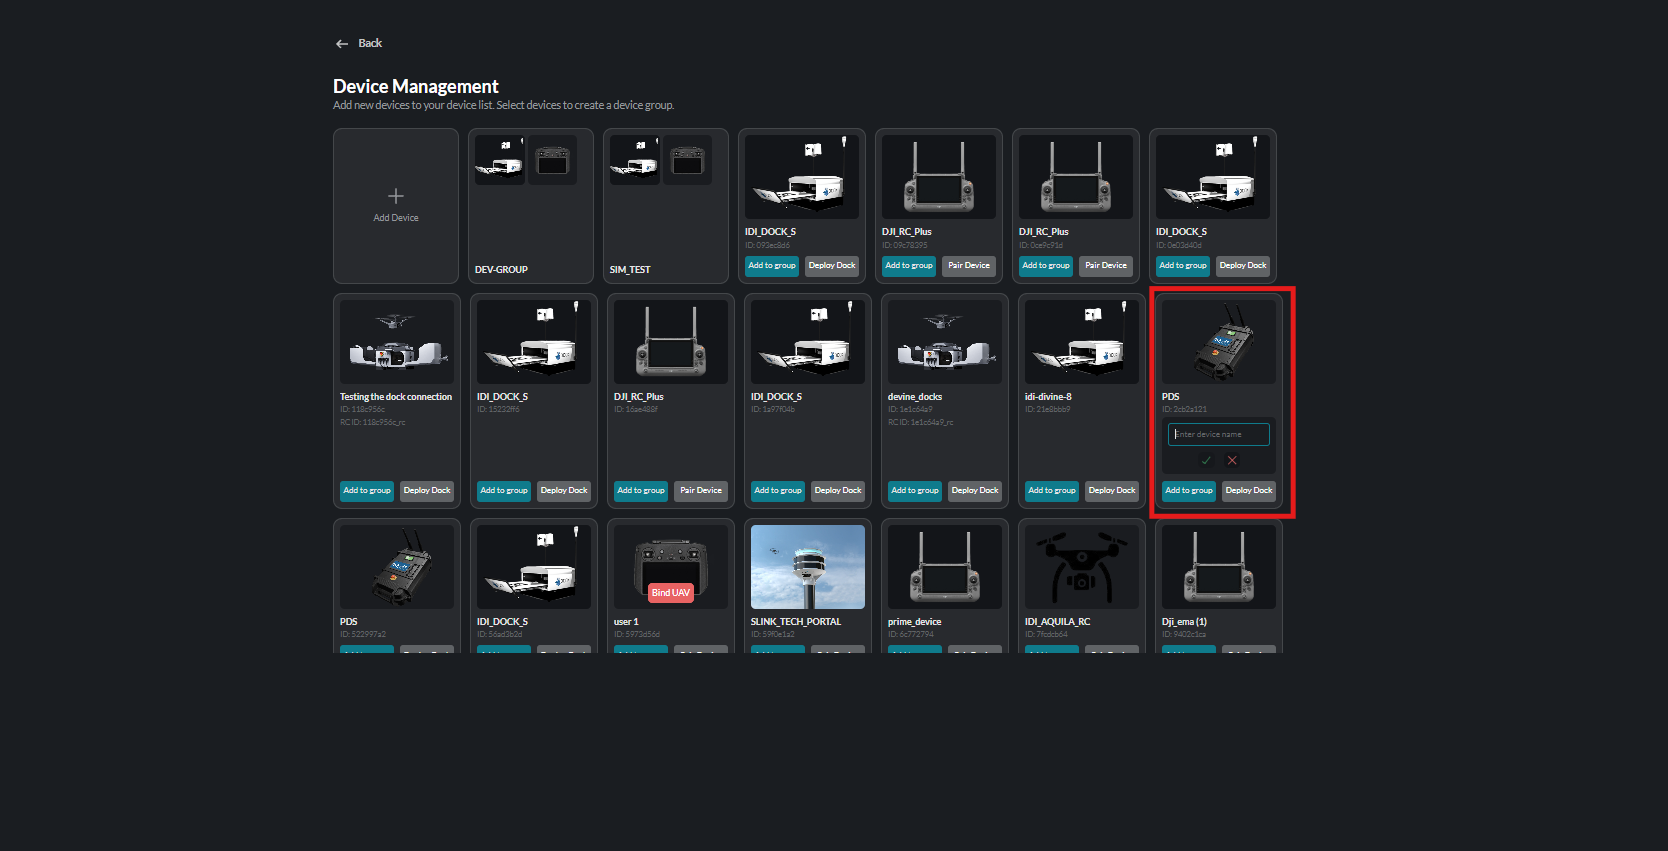Viewport: 1668px width, 851px height.
Task: Select devine_docks device image
Action: click(x=945, y=342)
